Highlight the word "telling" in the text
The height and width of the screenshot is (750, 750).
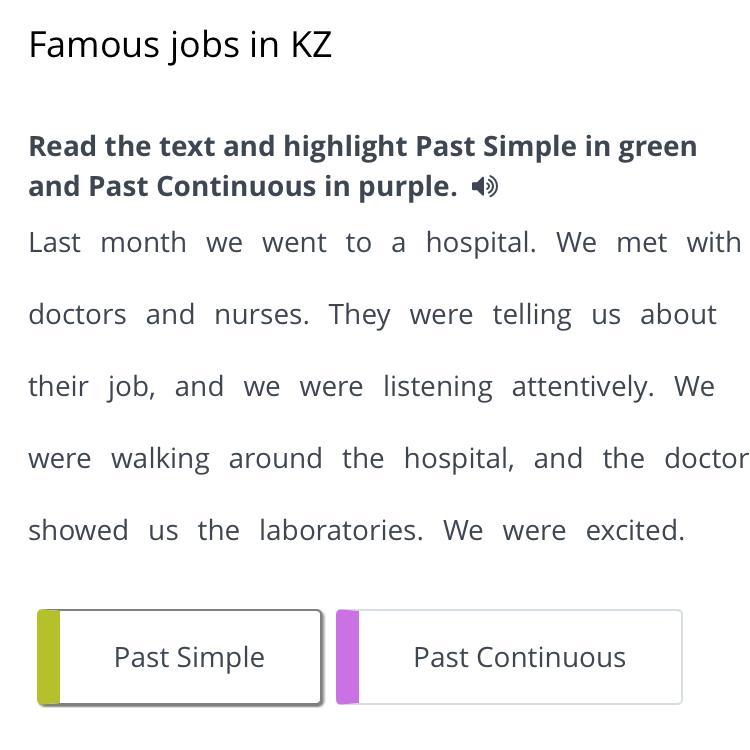532,316
